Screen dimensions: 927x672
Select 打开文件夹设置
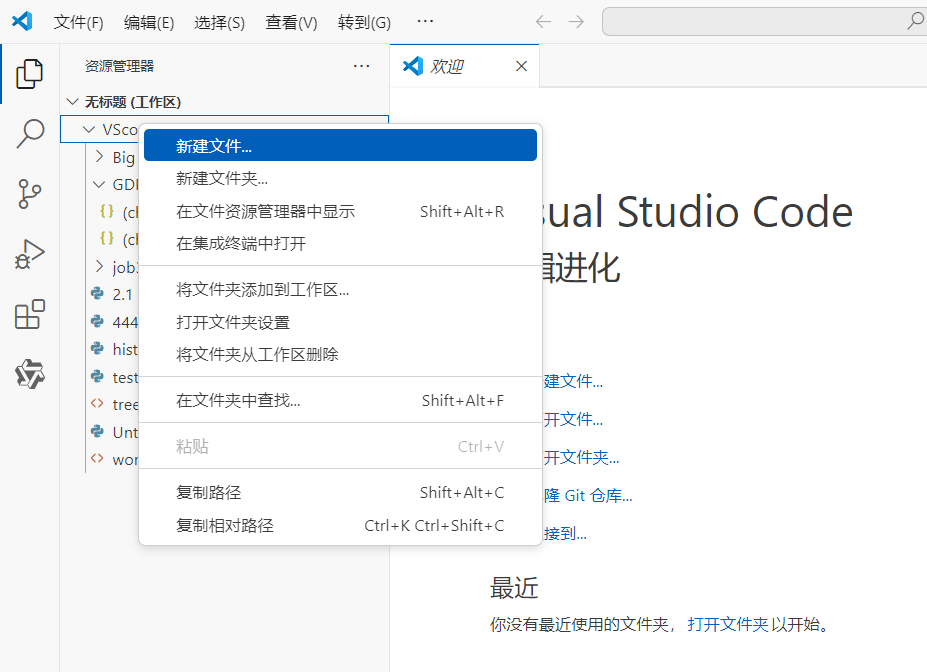(341, 322)
